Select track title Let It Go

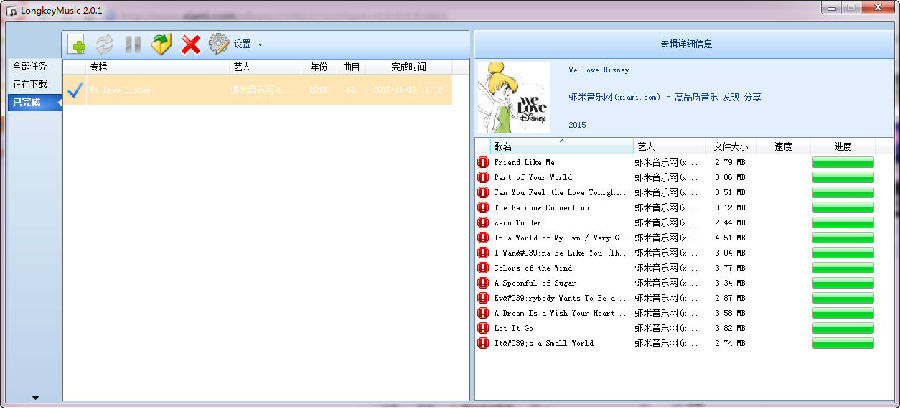tap(513, 328)
